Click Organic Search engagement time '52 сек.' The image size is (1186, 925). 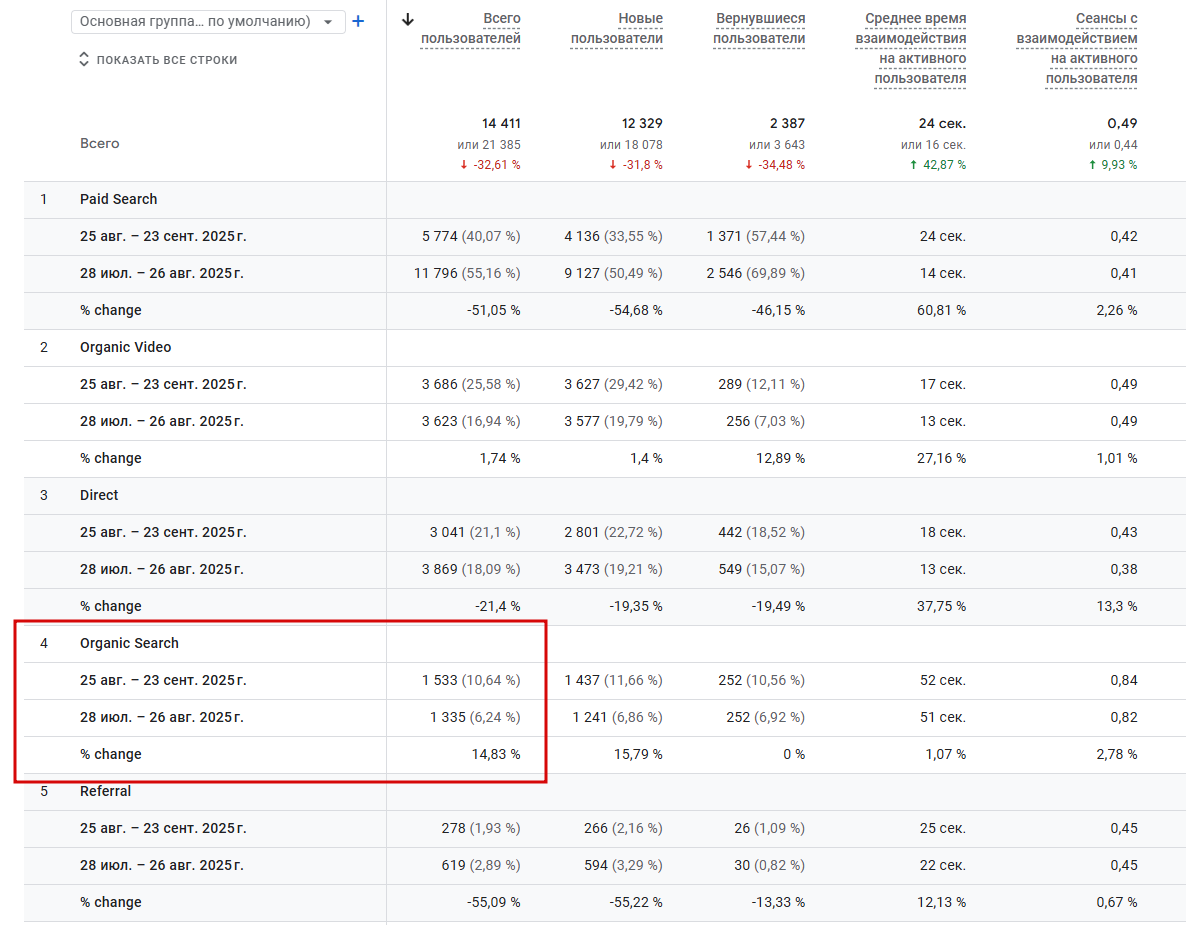point(942,681)
